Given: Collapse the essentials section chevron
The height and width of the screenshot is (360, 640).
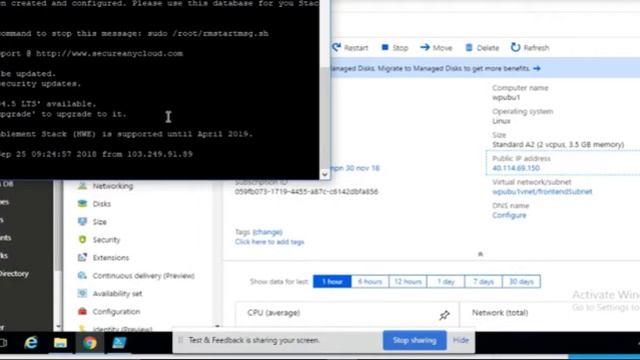Looking at the screenshot, I should pos(480,254).
